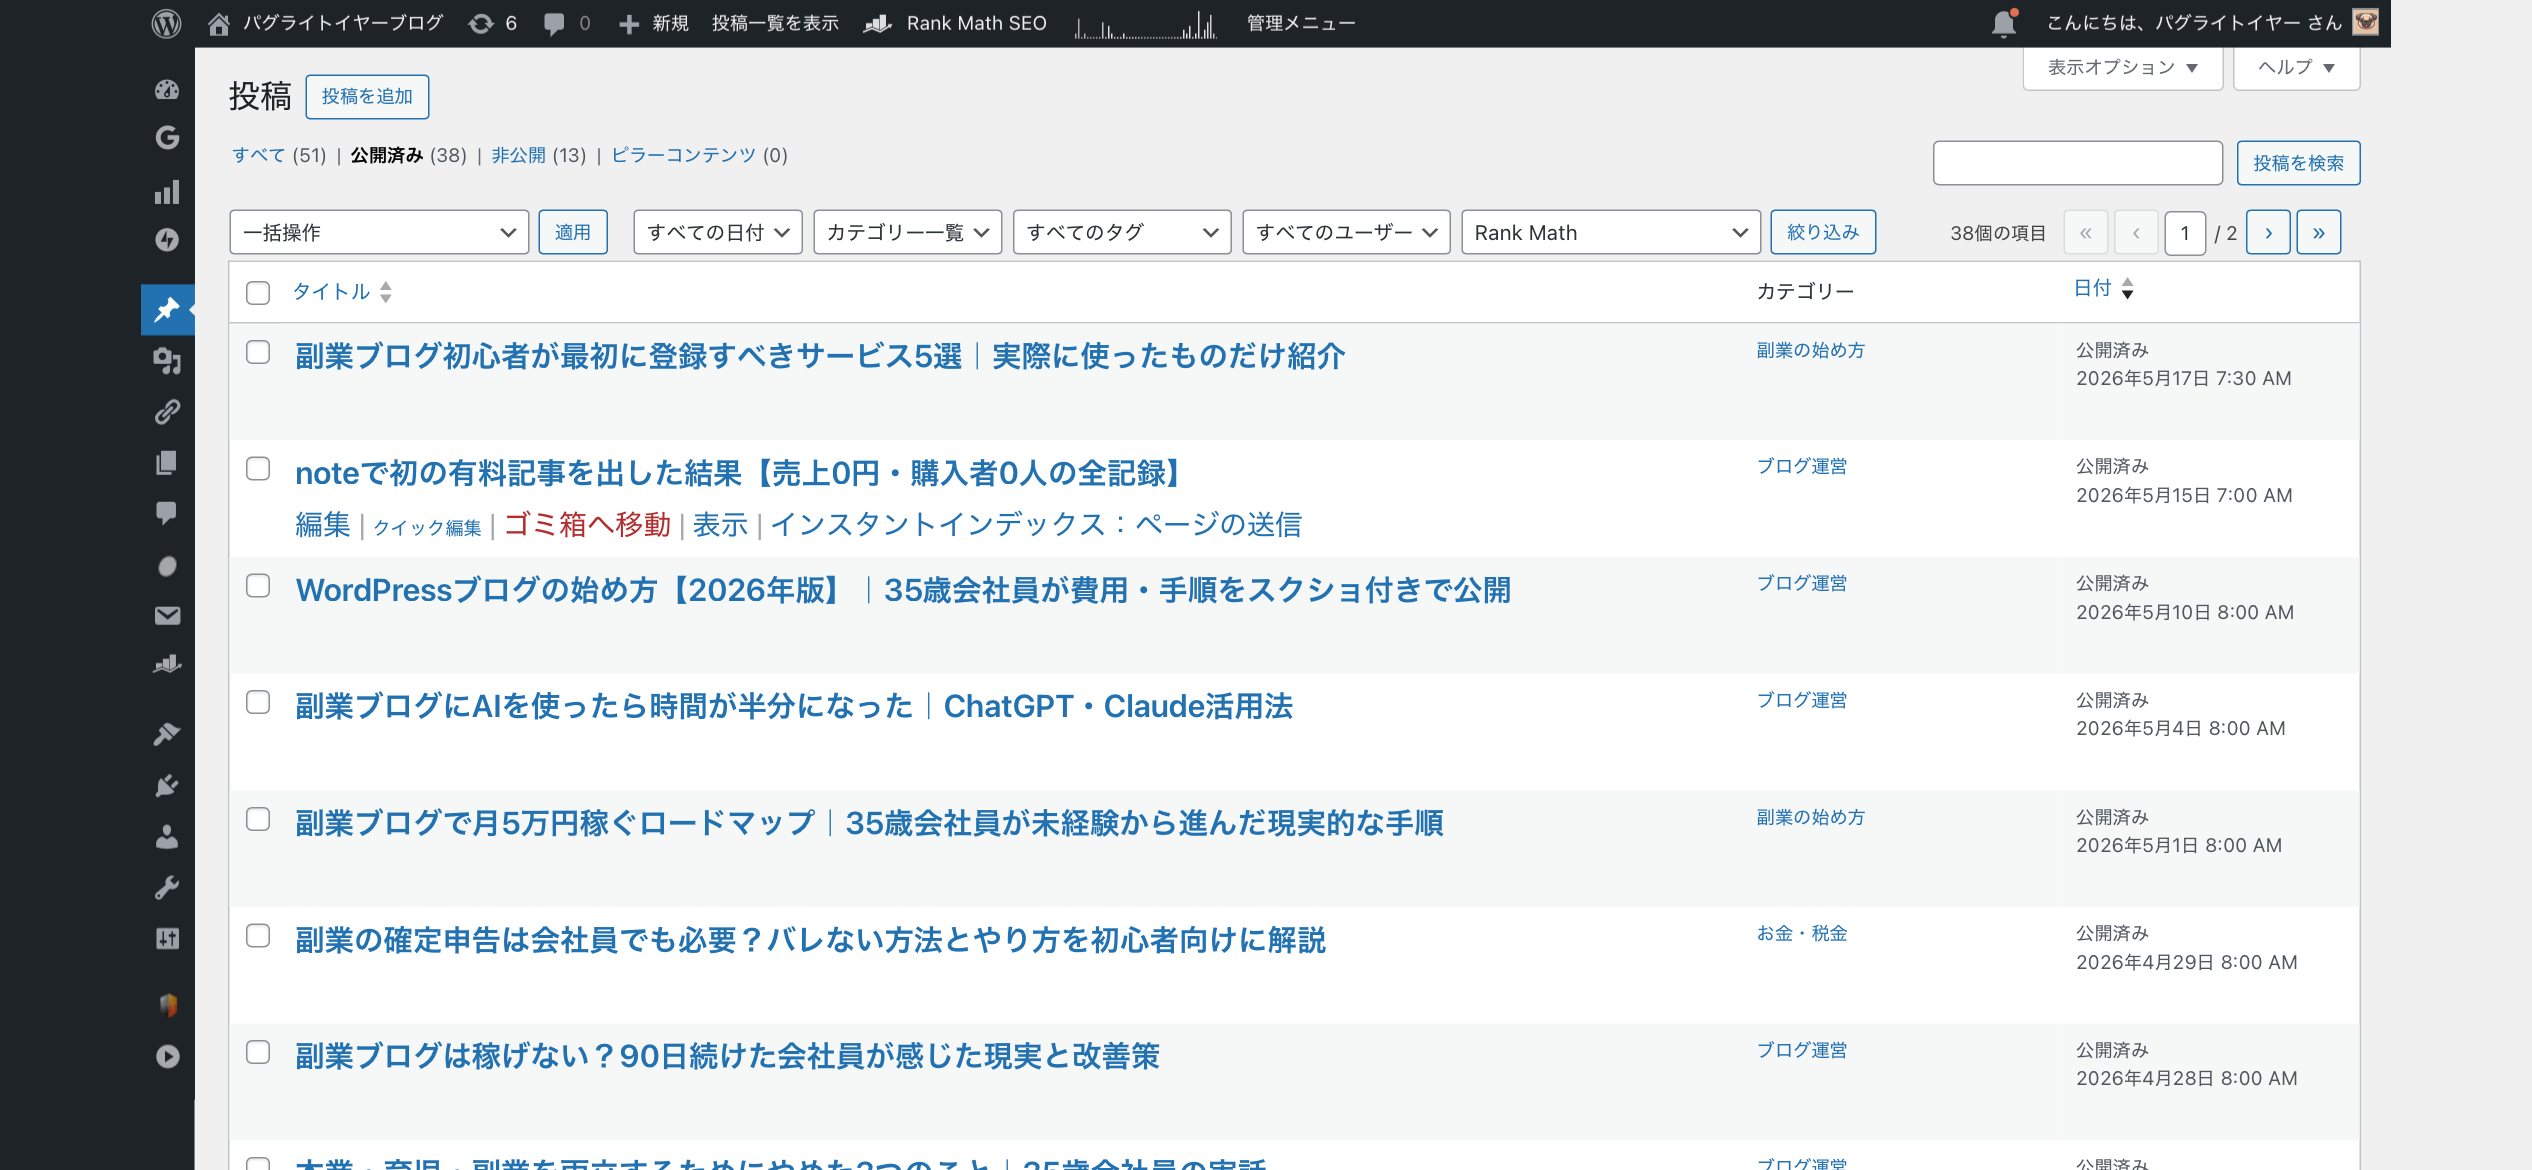Open the Rank Math chart icon in the sidebar
The image size is (2532, 1170).
167,664
